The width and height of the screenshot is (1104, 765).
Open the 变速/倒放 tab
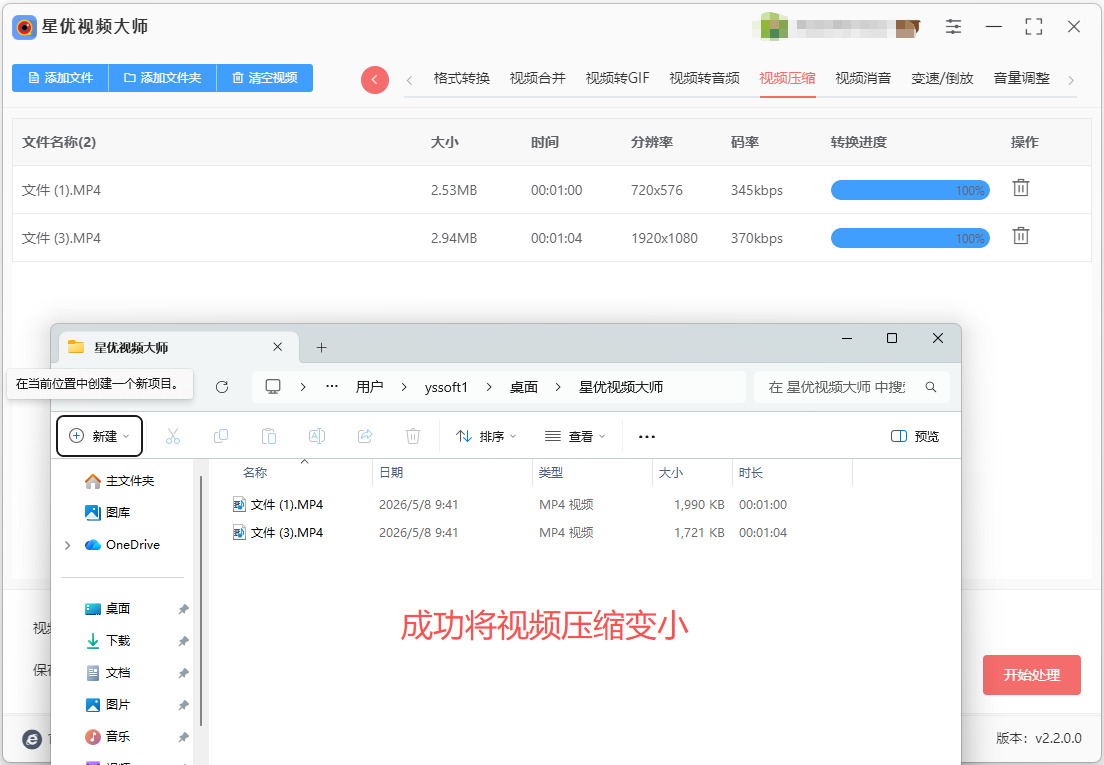click(942, 78)
